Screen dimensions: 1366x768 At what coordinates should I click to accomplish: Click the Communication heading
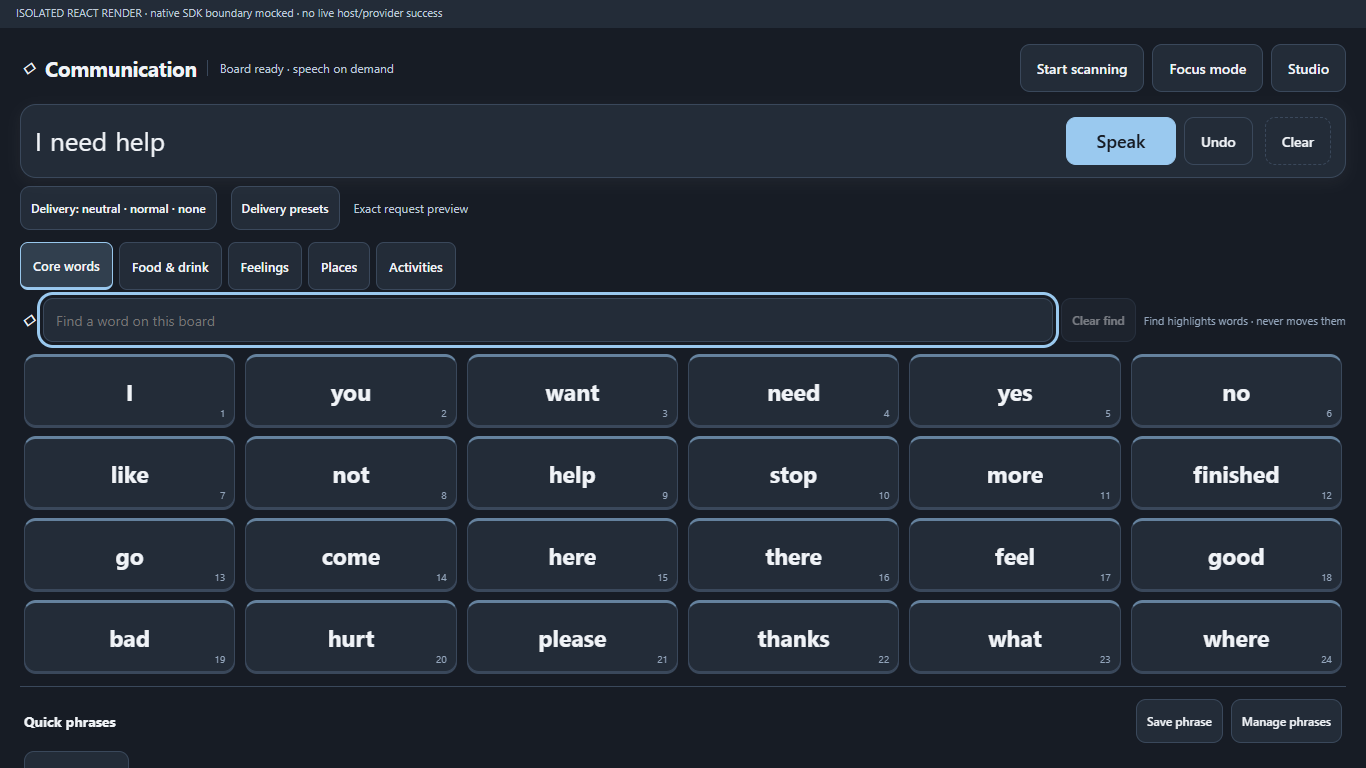coord(121,69)
